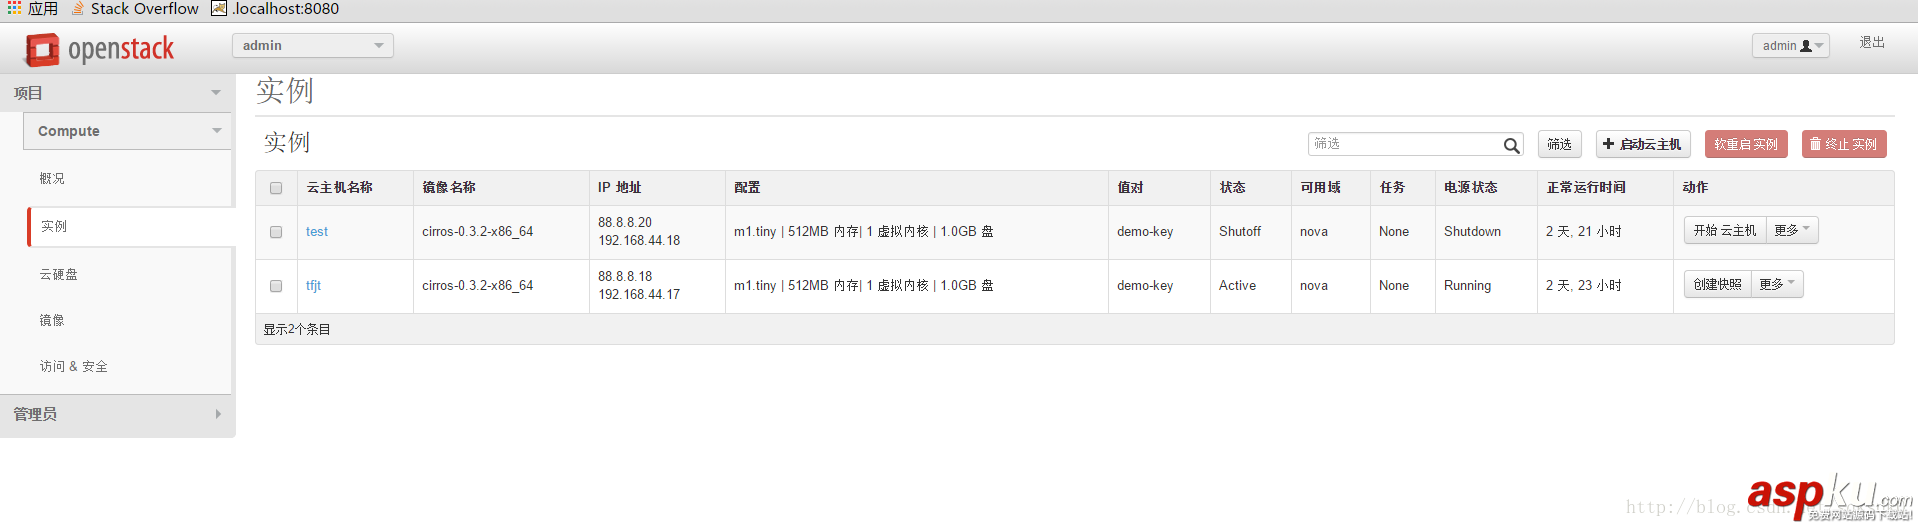The height and width of the screenshot is (527, 1918).
Task: Click the Stack Overflow bookmark icon
Action: 78,8
